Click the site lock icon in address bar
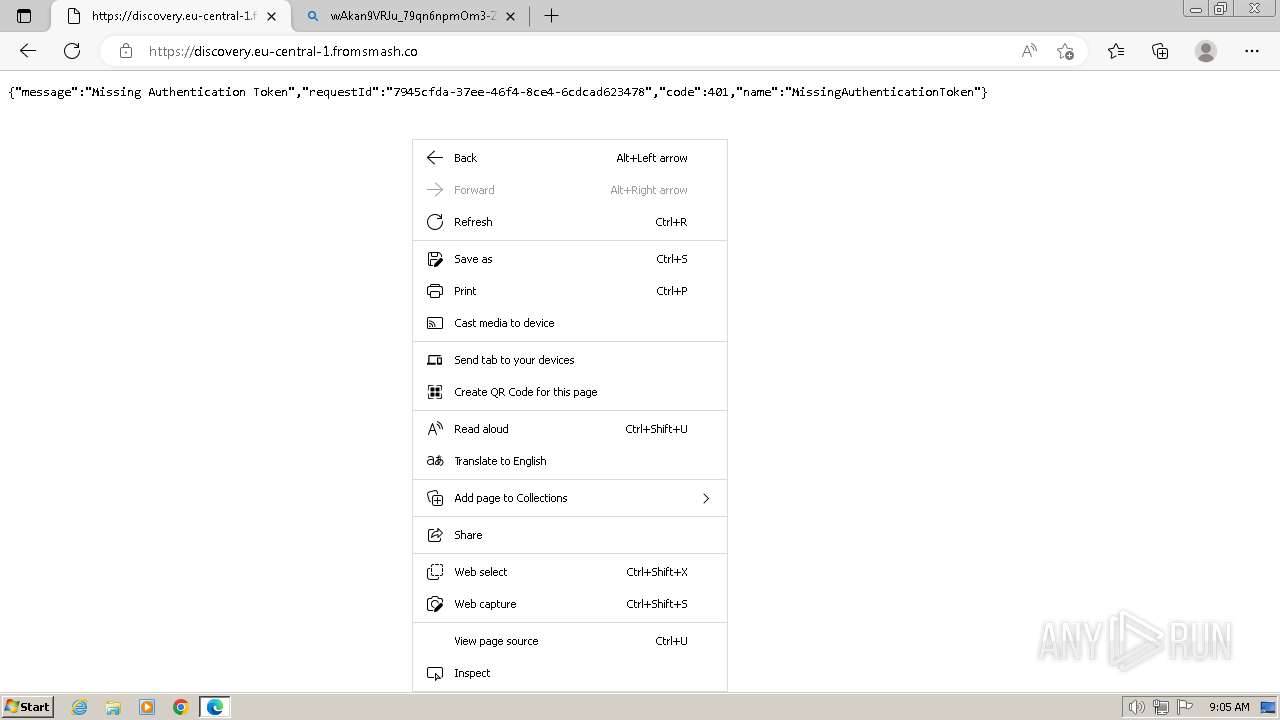1280x720 pixels. click(x=126, y=51)
